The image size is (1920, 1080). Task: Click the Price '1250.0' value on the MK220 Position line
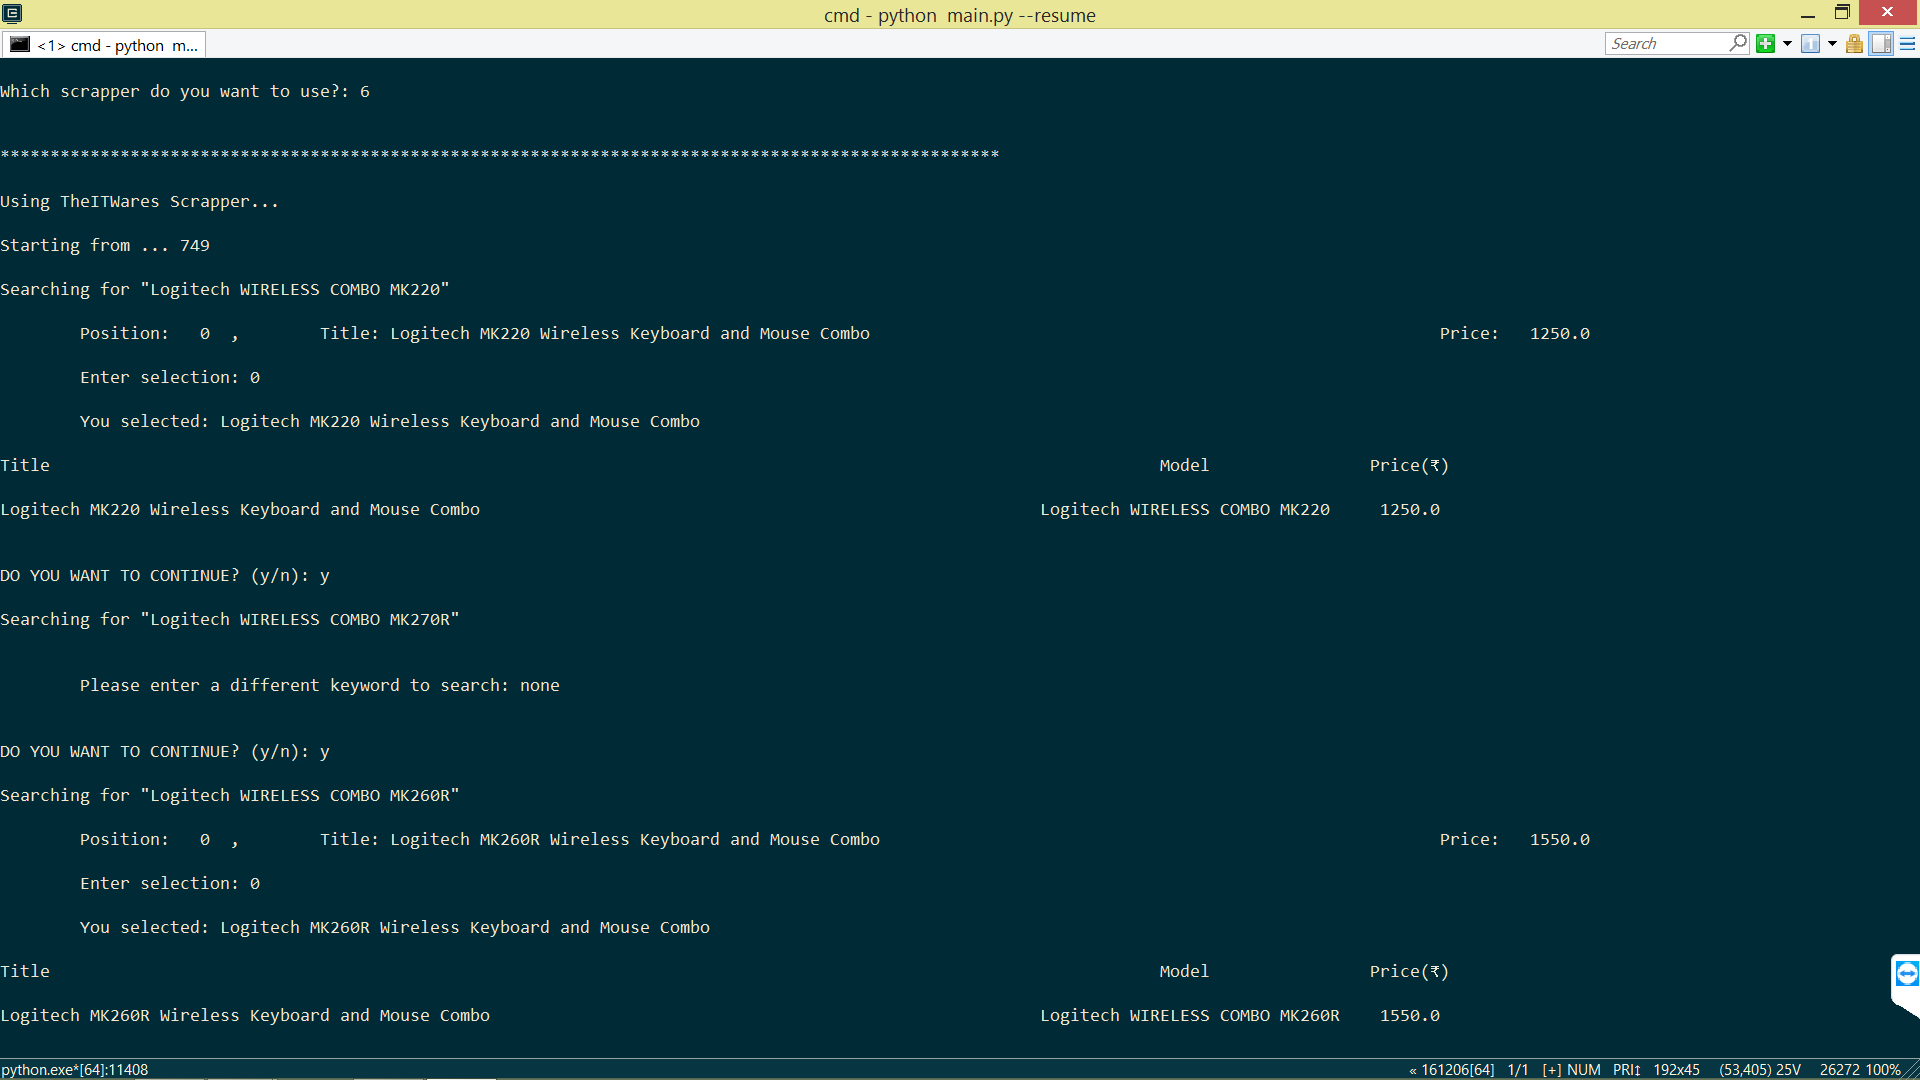coord(1559,333)
